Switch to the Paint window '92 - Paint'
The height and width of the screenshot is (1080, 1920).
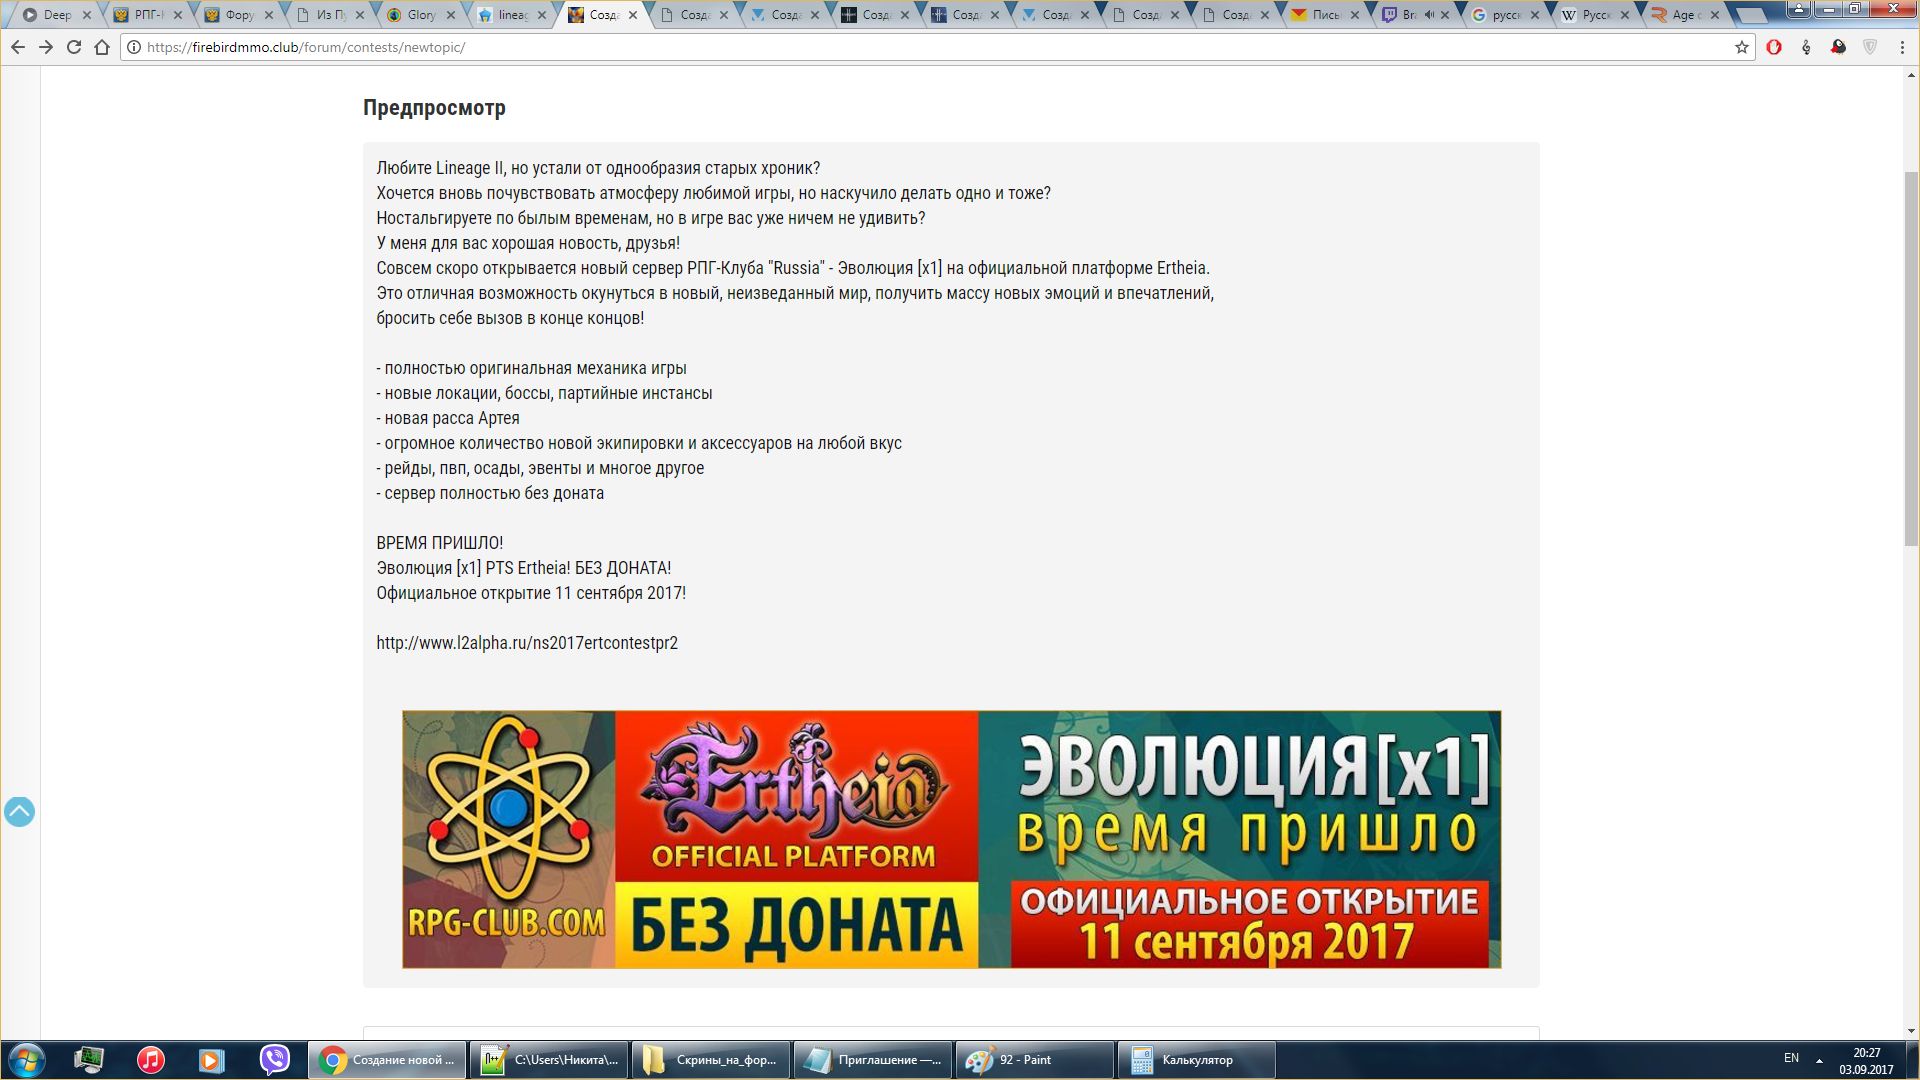[x=1035, y=1060]
